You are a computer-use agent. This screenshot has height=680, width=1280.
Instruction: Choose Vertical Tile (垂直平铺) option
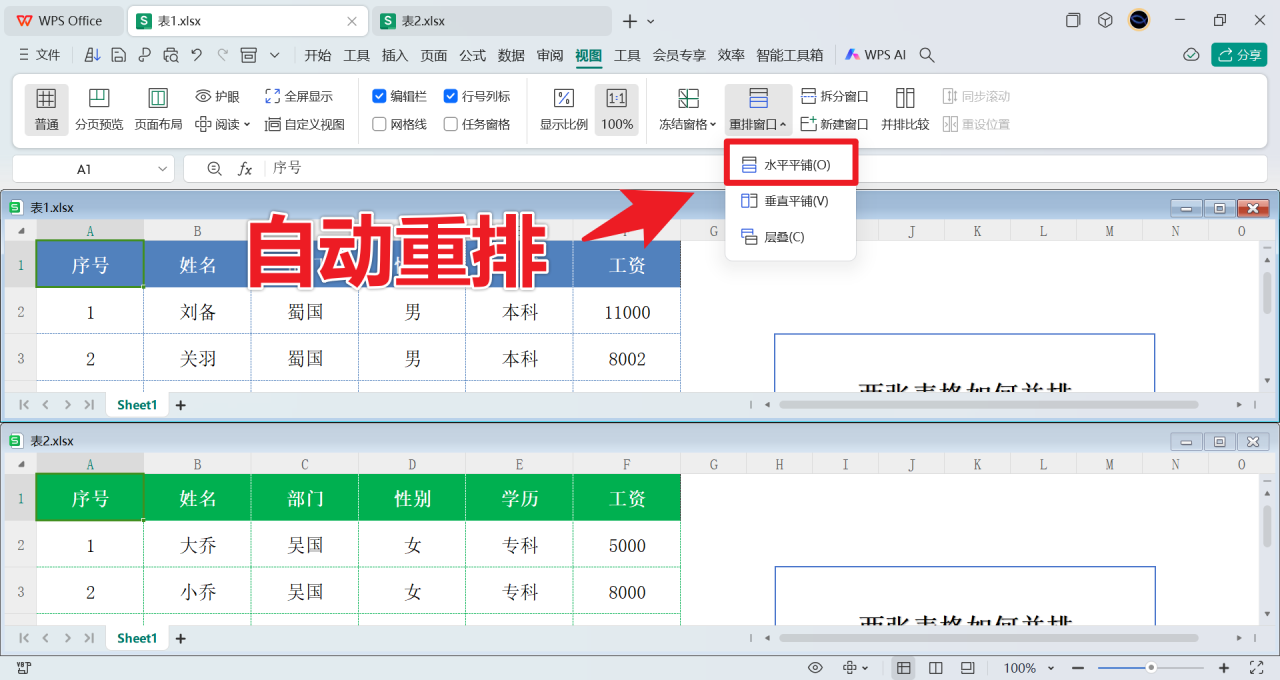tap(791, 201)
